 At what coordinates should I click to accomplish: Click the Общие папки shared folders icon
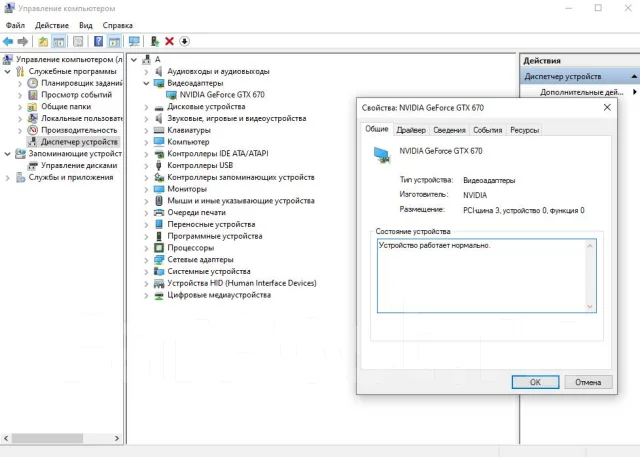pyautogui.click(x=33, y=107)
